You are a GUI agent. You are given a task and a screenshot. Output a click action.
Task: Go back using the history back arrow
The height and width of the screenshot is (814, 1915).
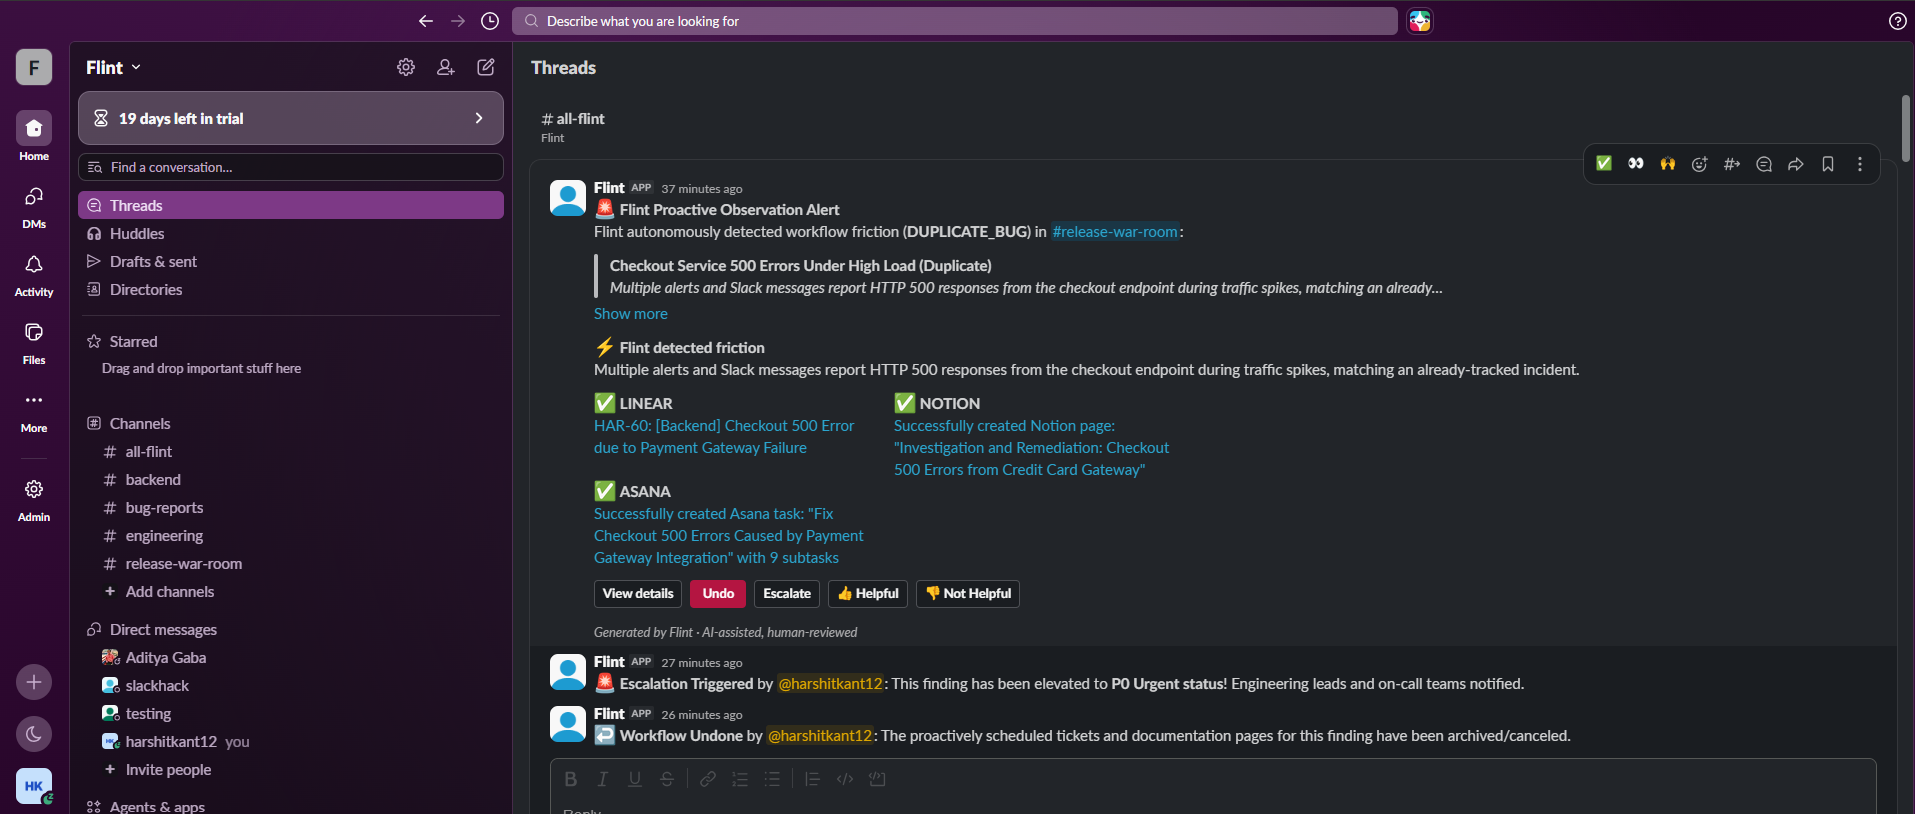coord(426,21)
